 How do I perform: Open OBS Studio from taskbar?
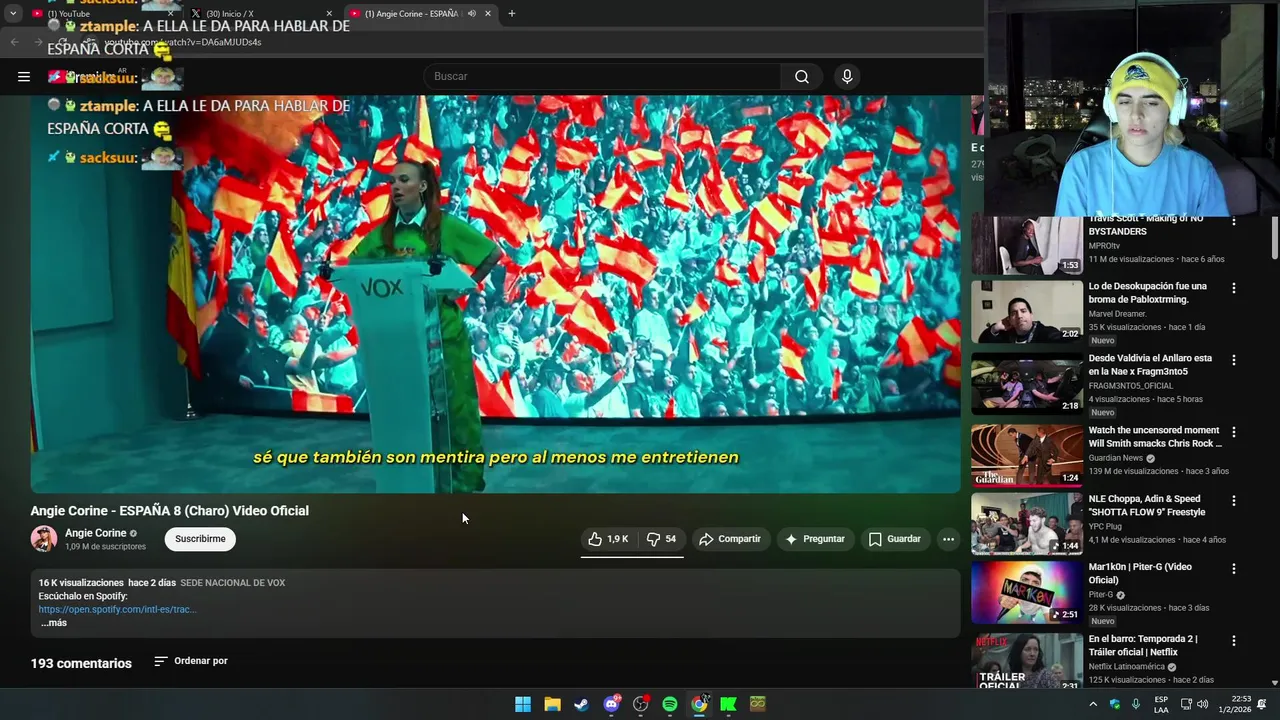pyautogui.click(x=641, y=704)
